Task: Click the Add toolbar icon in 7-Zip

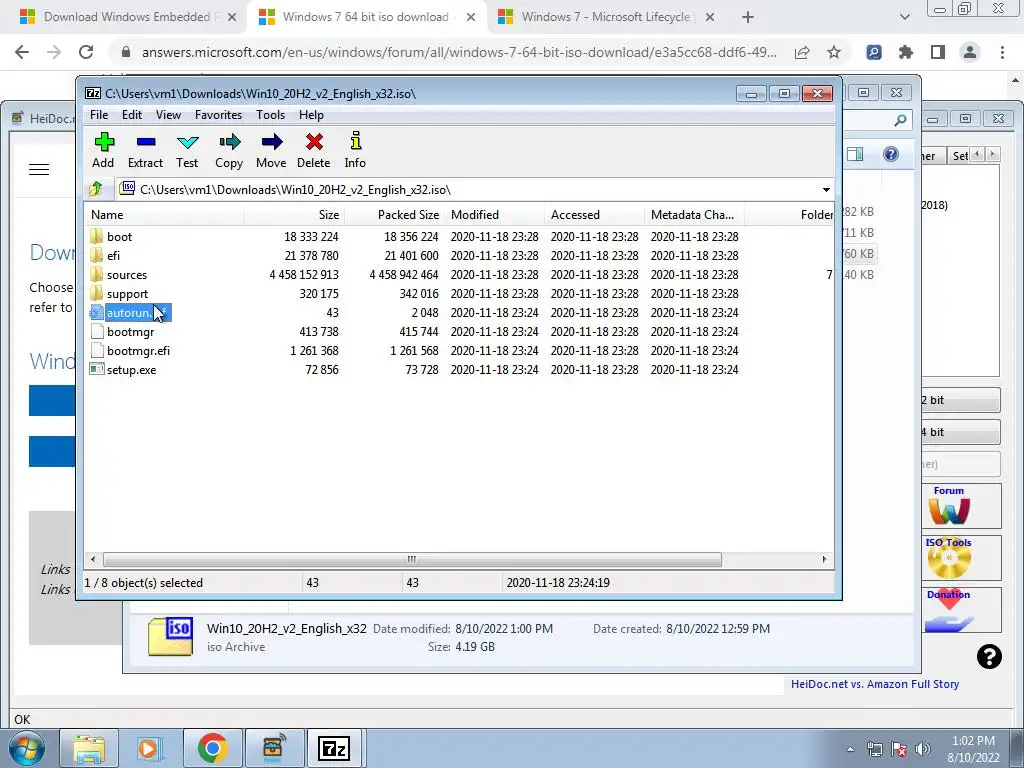Action: (x=104, y=142)
